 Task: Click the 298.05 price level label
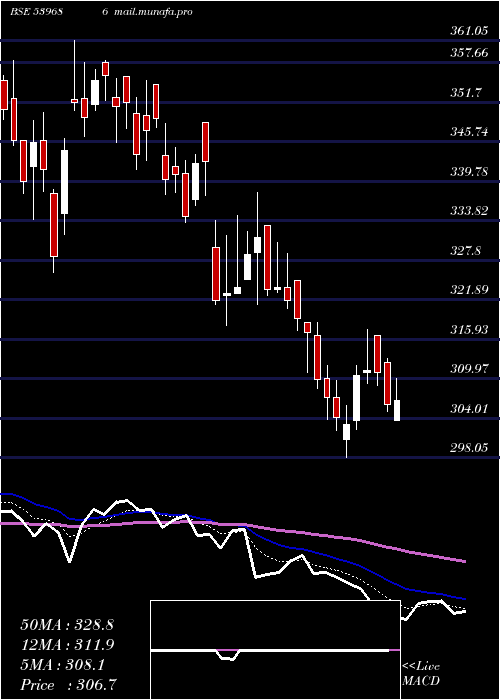click(x=468, y=448)
